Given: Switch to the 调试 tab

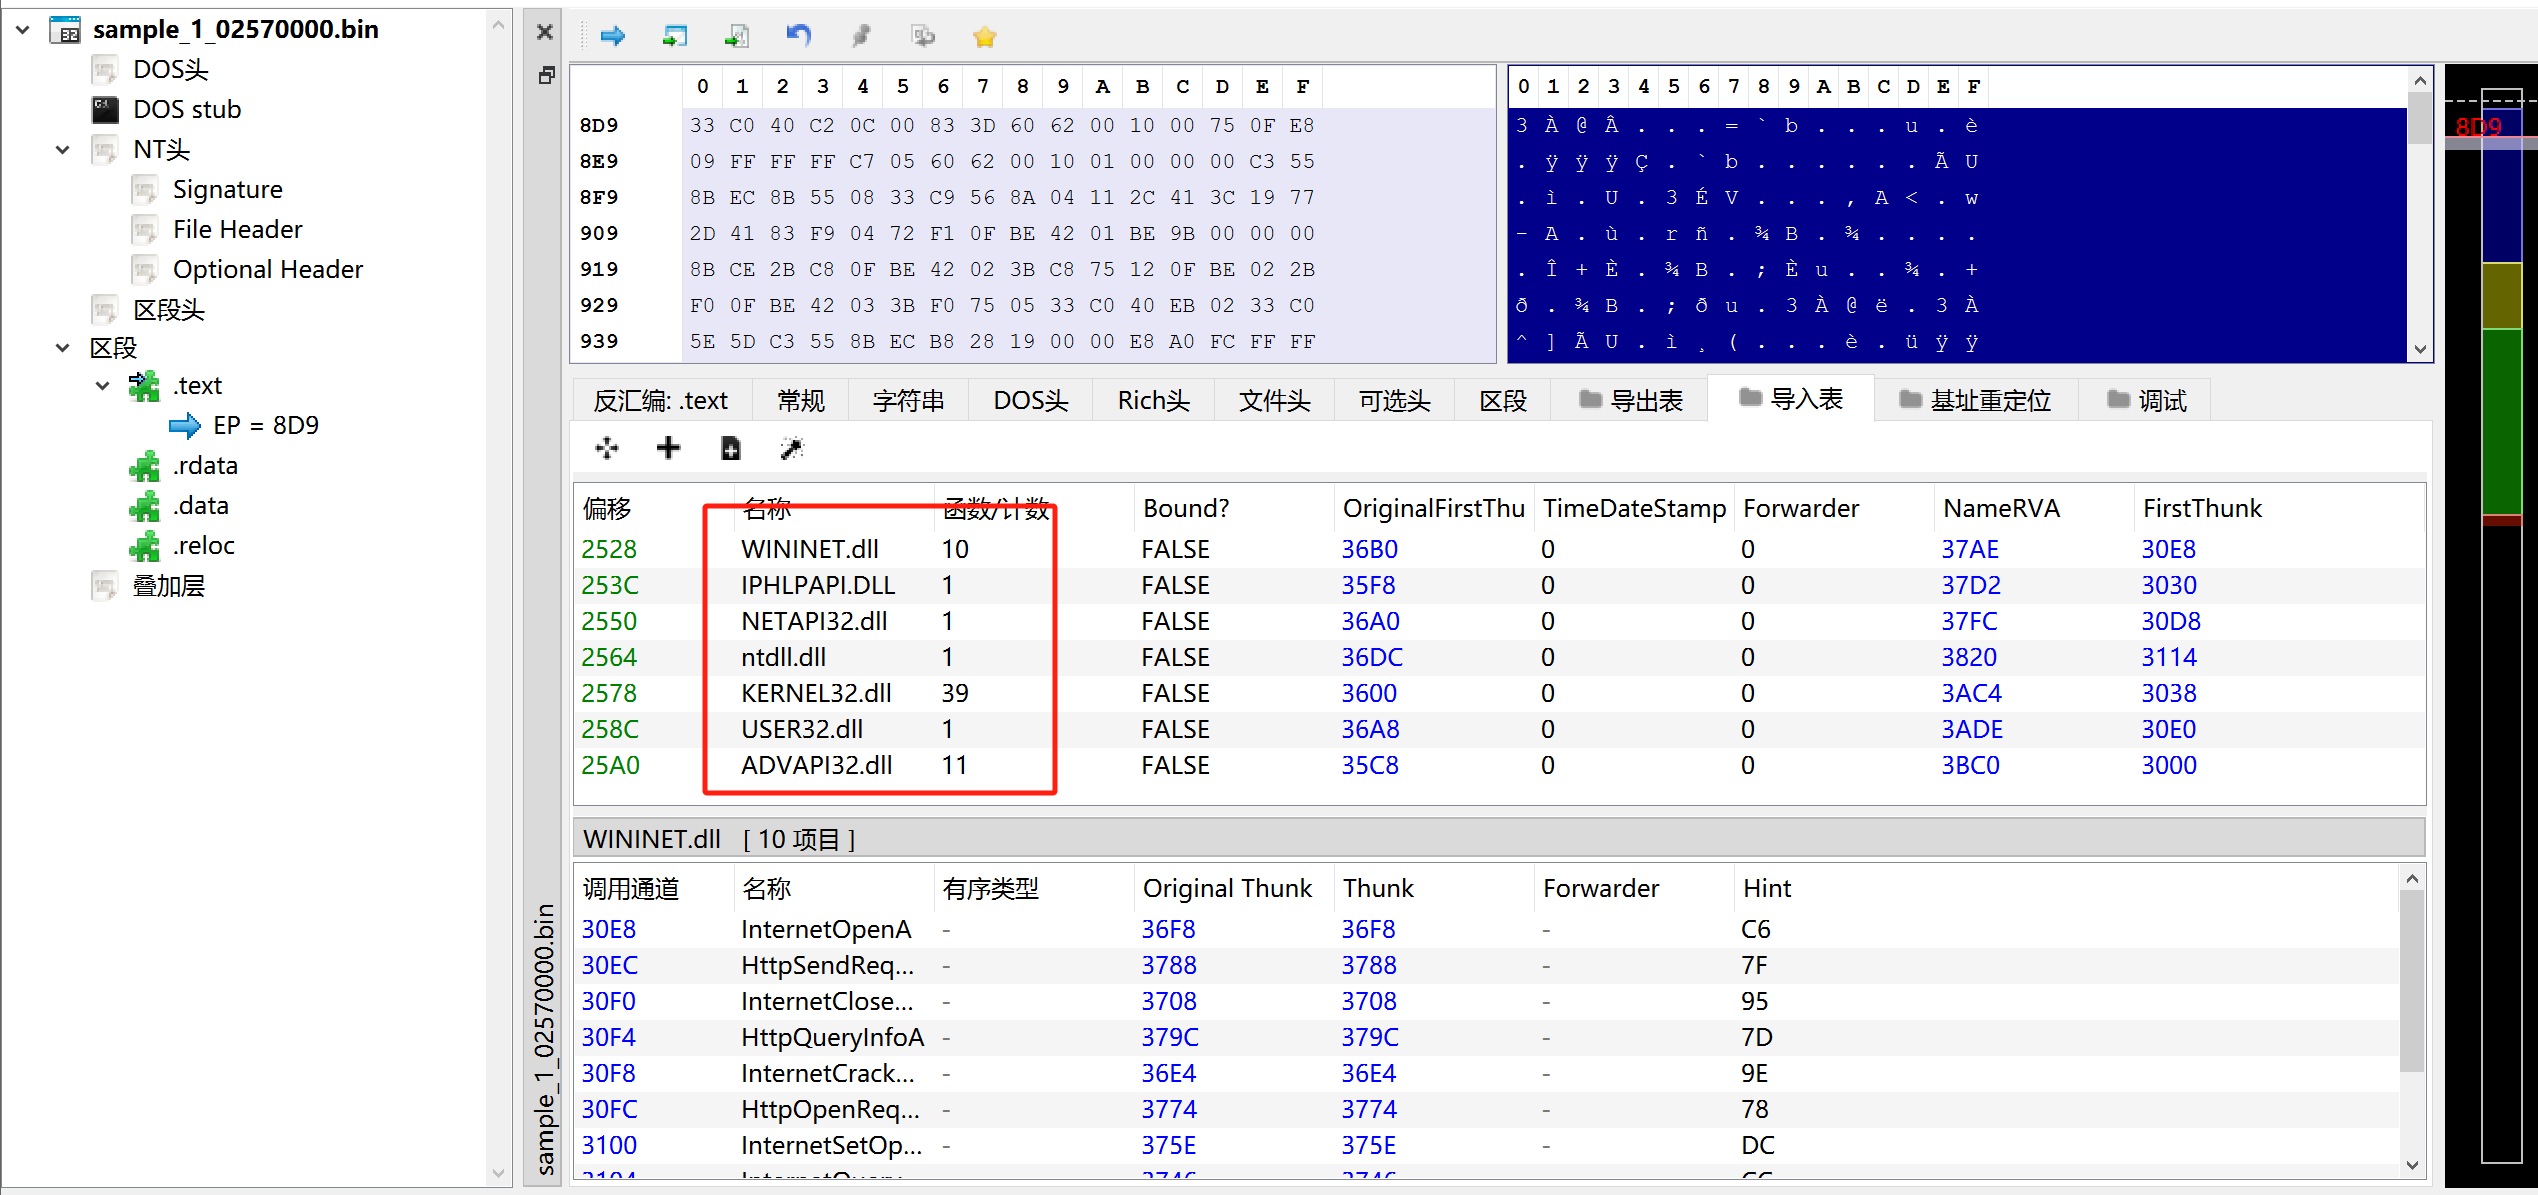Looking at the screenshot, I should 2147,401.
